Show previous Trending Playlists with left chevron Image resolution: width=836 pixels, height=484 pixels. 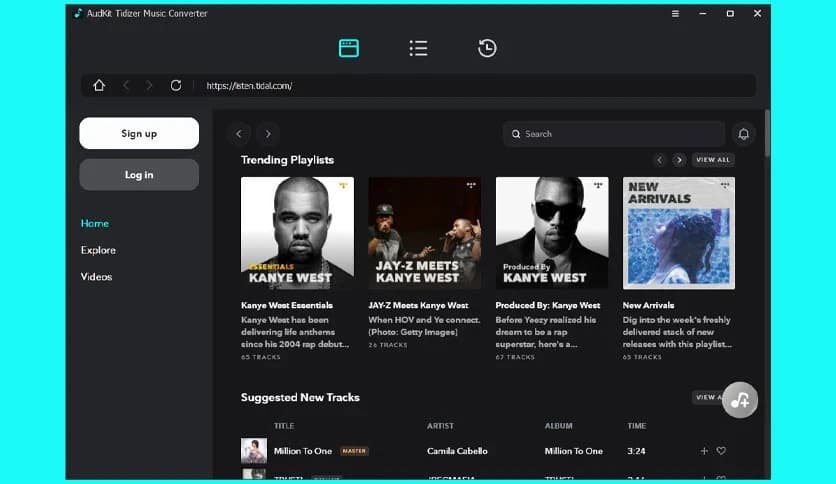660,160
